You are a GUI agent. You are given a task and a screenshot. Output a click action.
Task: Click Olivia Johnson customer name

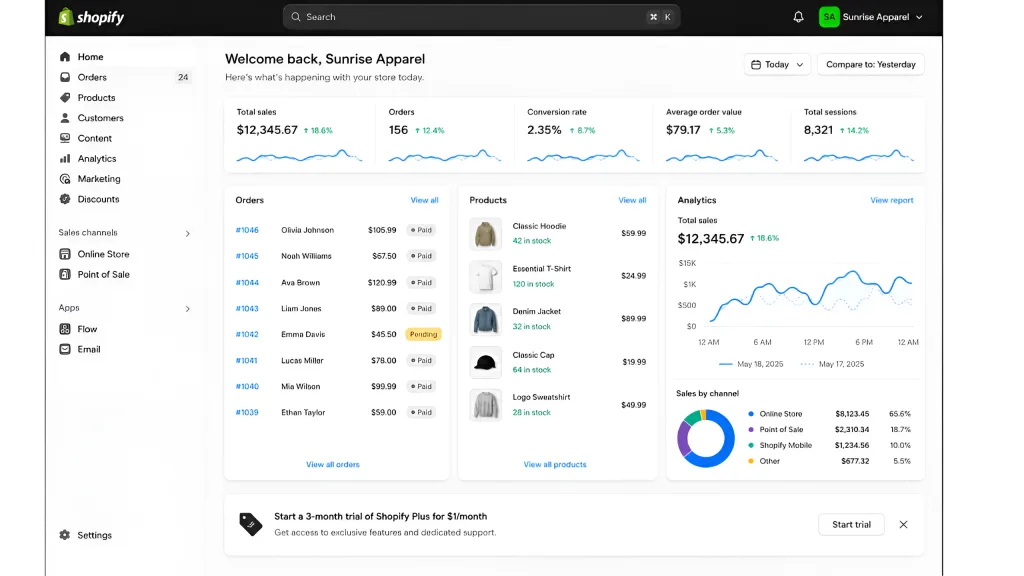coord(308,230)
